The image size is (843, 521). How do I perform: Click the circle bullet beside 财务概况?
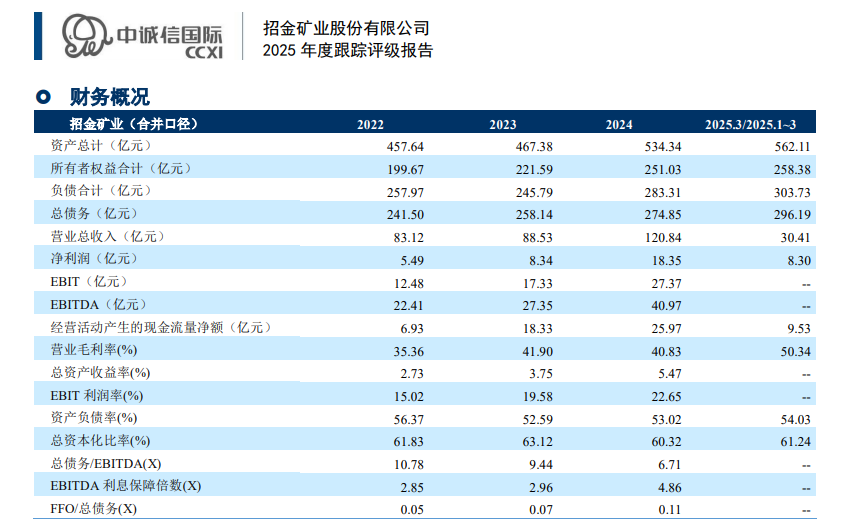click(43, 97)
